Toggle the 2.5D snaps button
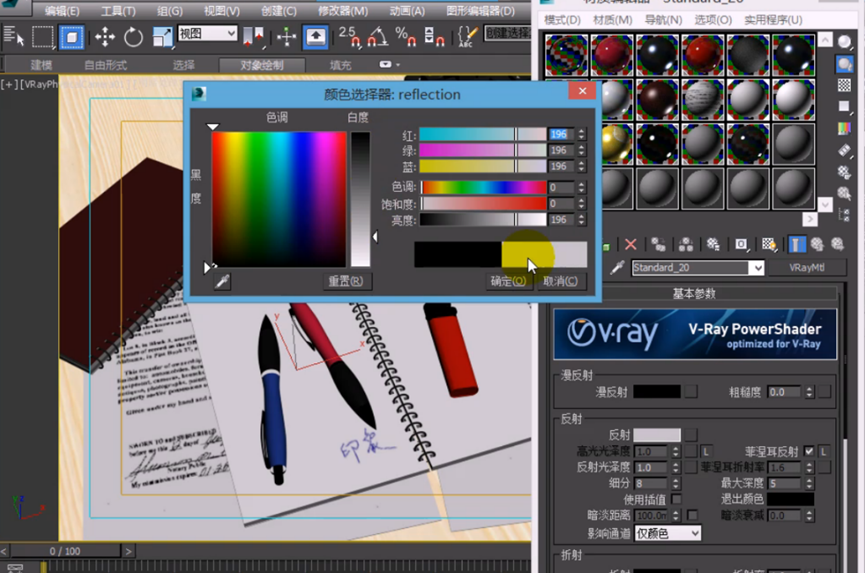Screen dimensions: 865x573 349,37
